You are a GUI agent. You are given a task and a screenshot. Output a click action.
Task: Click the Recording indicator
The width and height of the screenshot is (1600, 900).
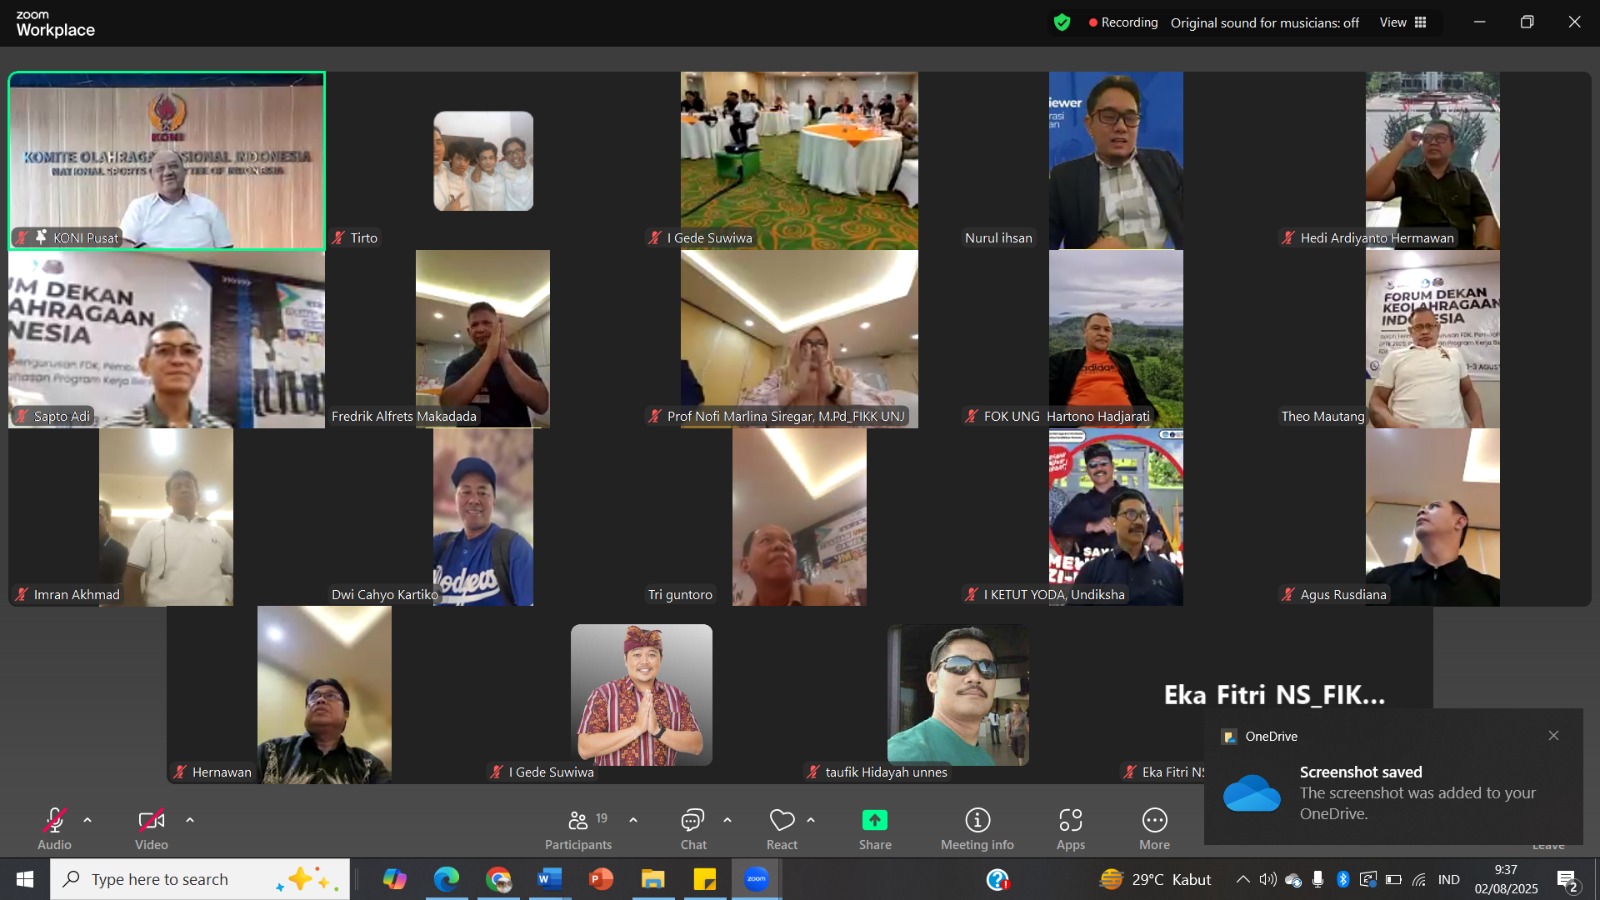[1123, 22]
